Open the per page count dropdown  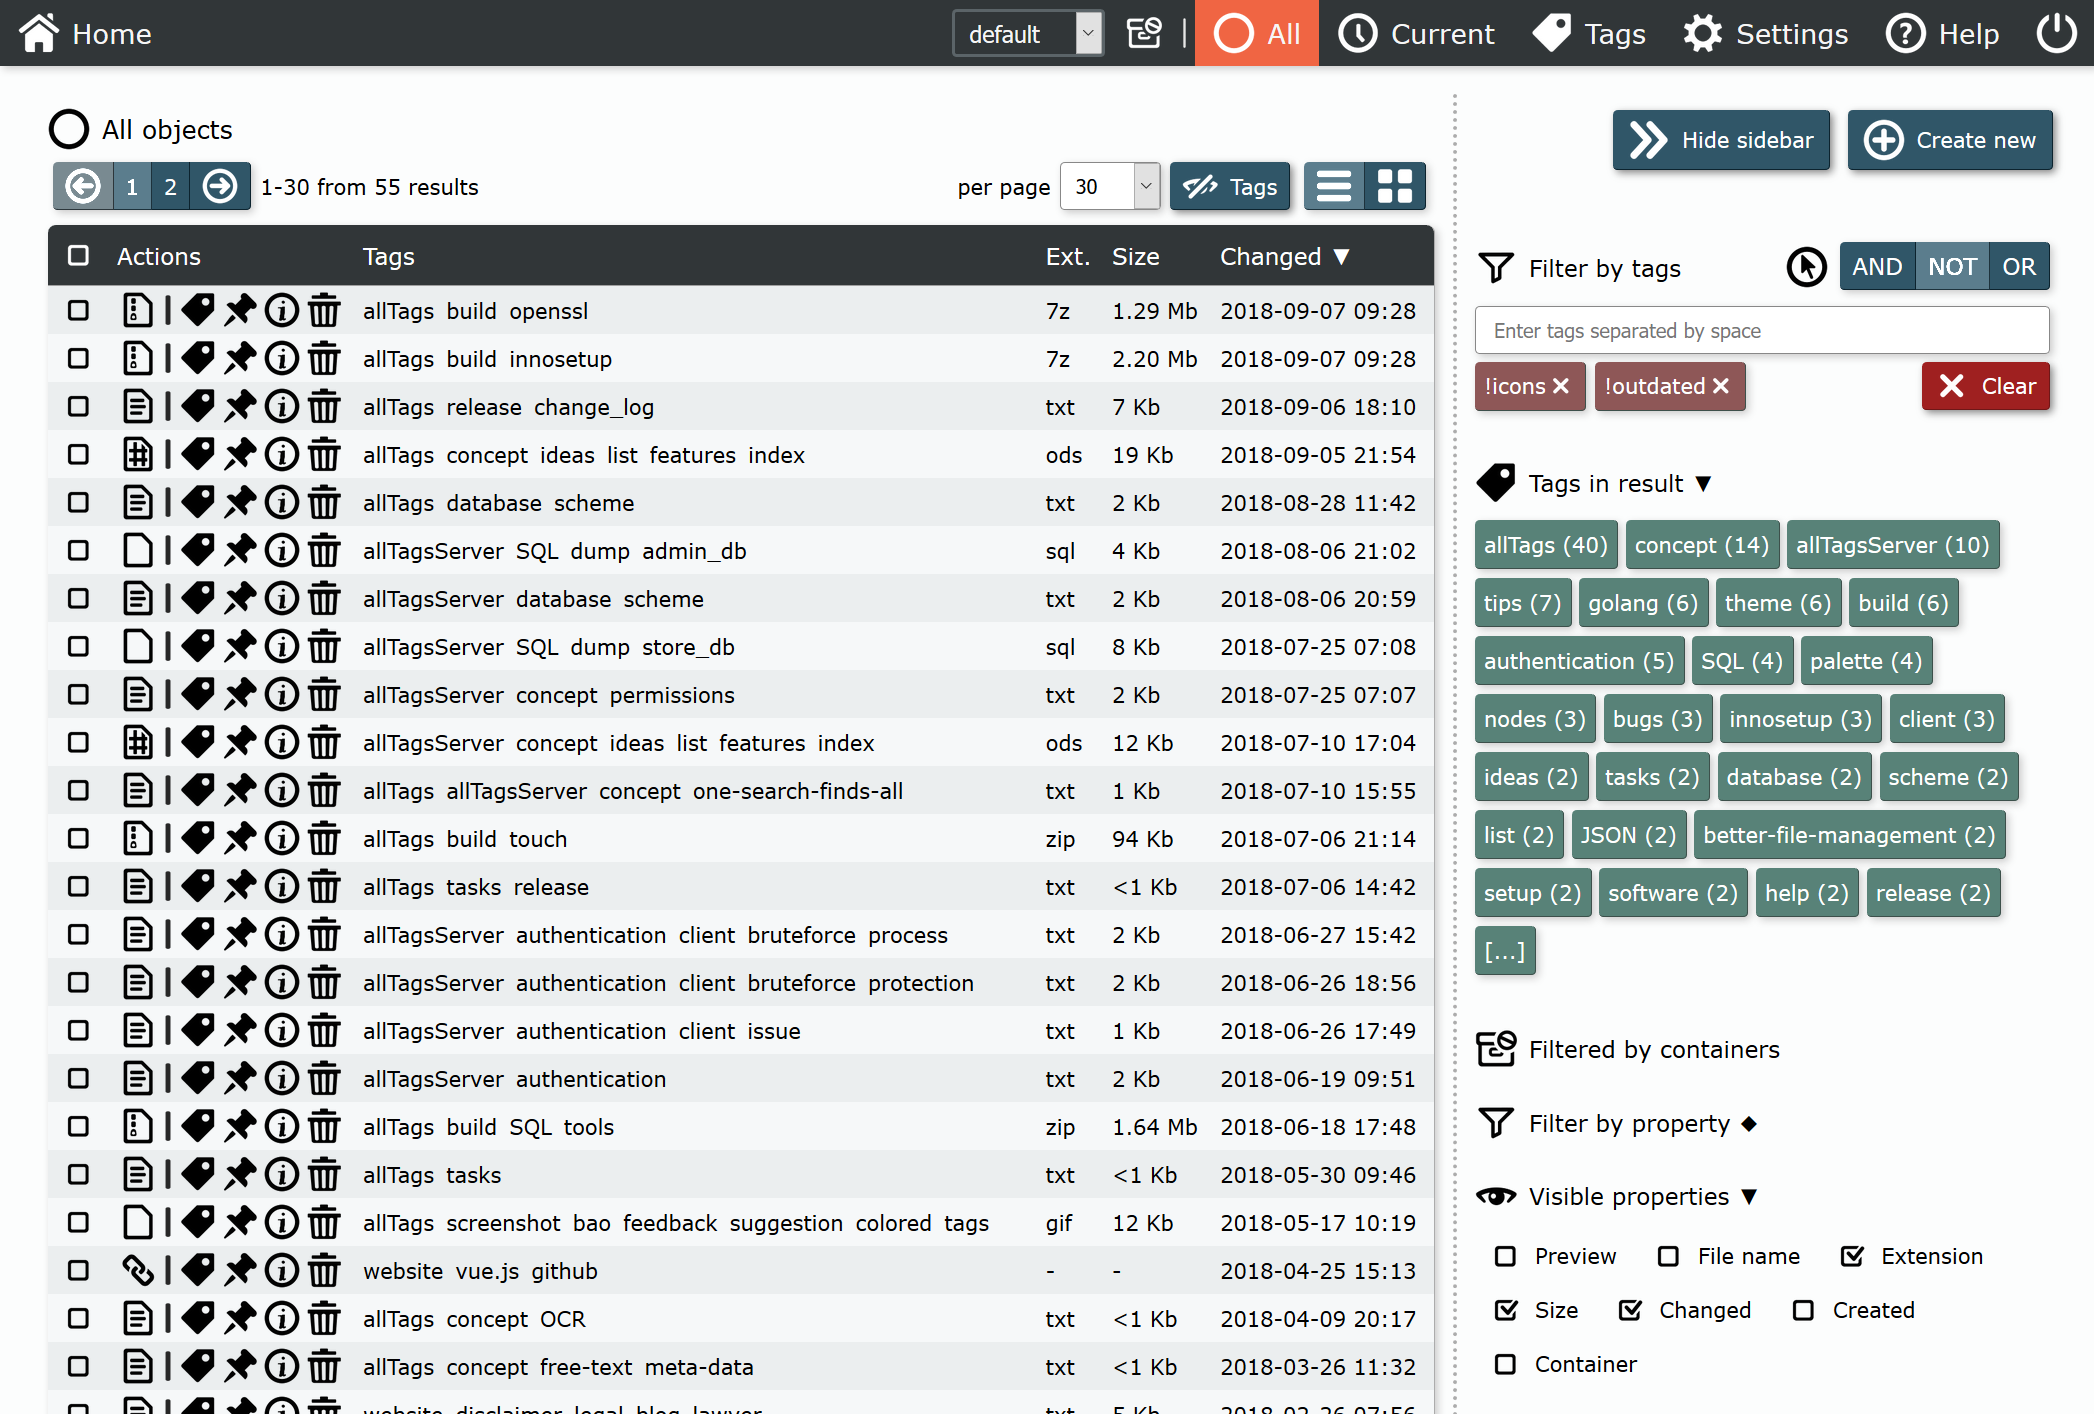click(1110, 187)
